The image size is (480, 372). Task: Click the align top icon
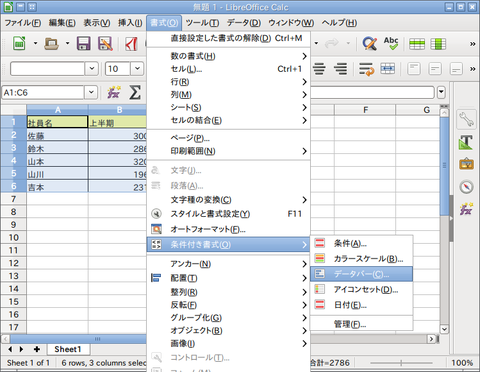click(414, 69)
